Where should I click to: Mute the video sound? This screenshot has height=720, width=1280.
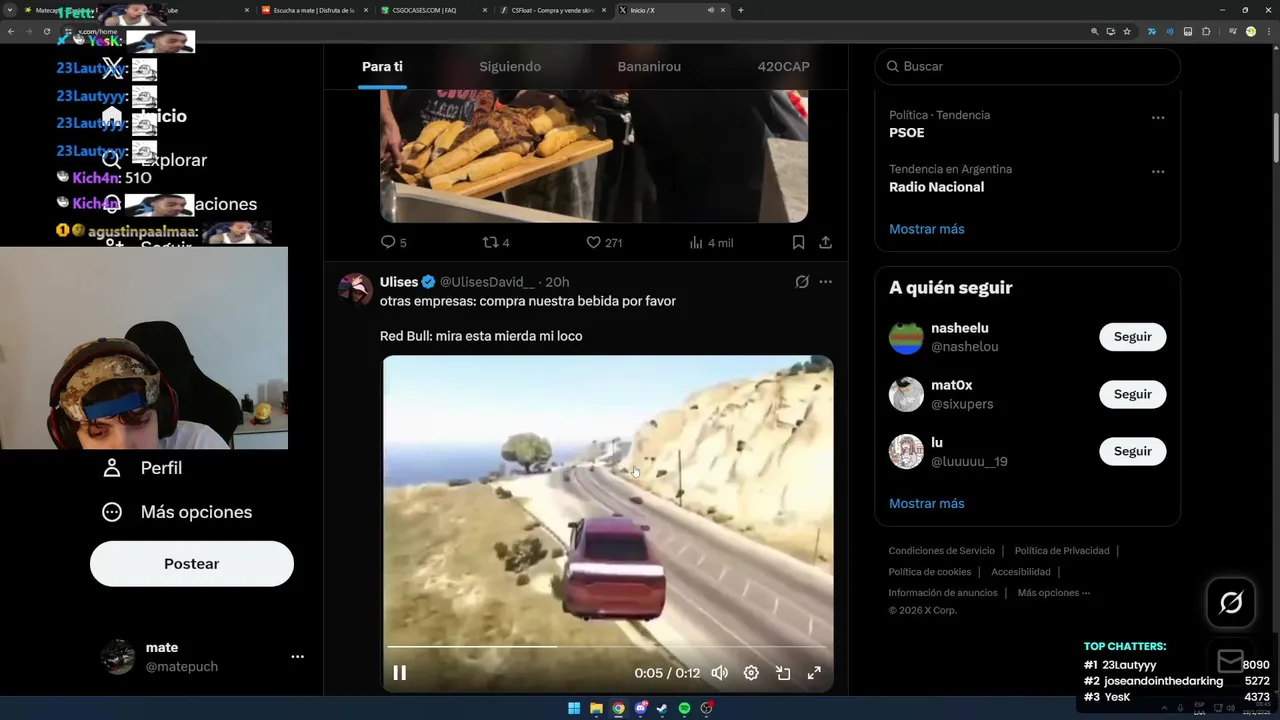(719, 673)
